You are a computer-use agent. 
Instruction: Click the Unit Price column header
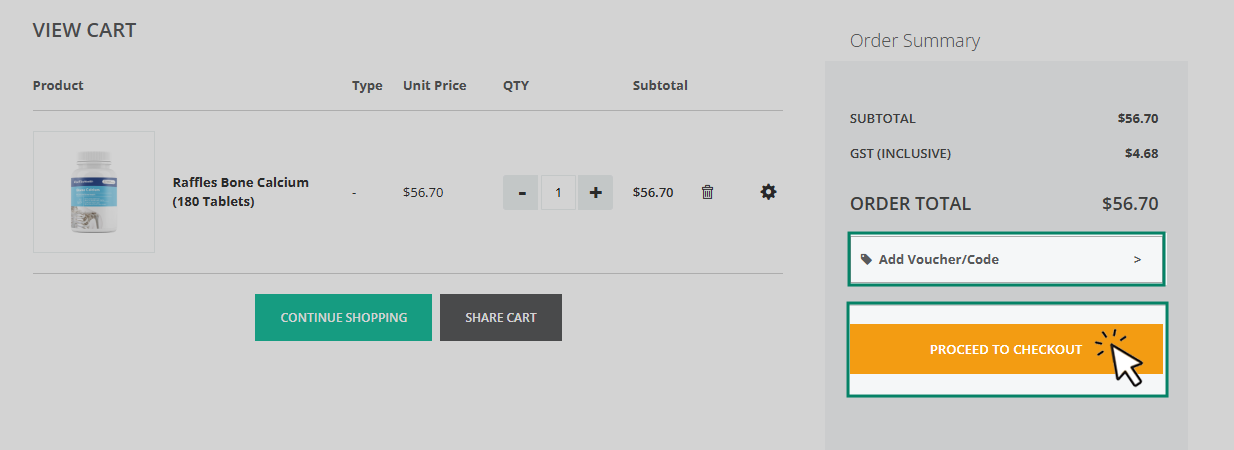pyautogui.click(x=434, y=85)
